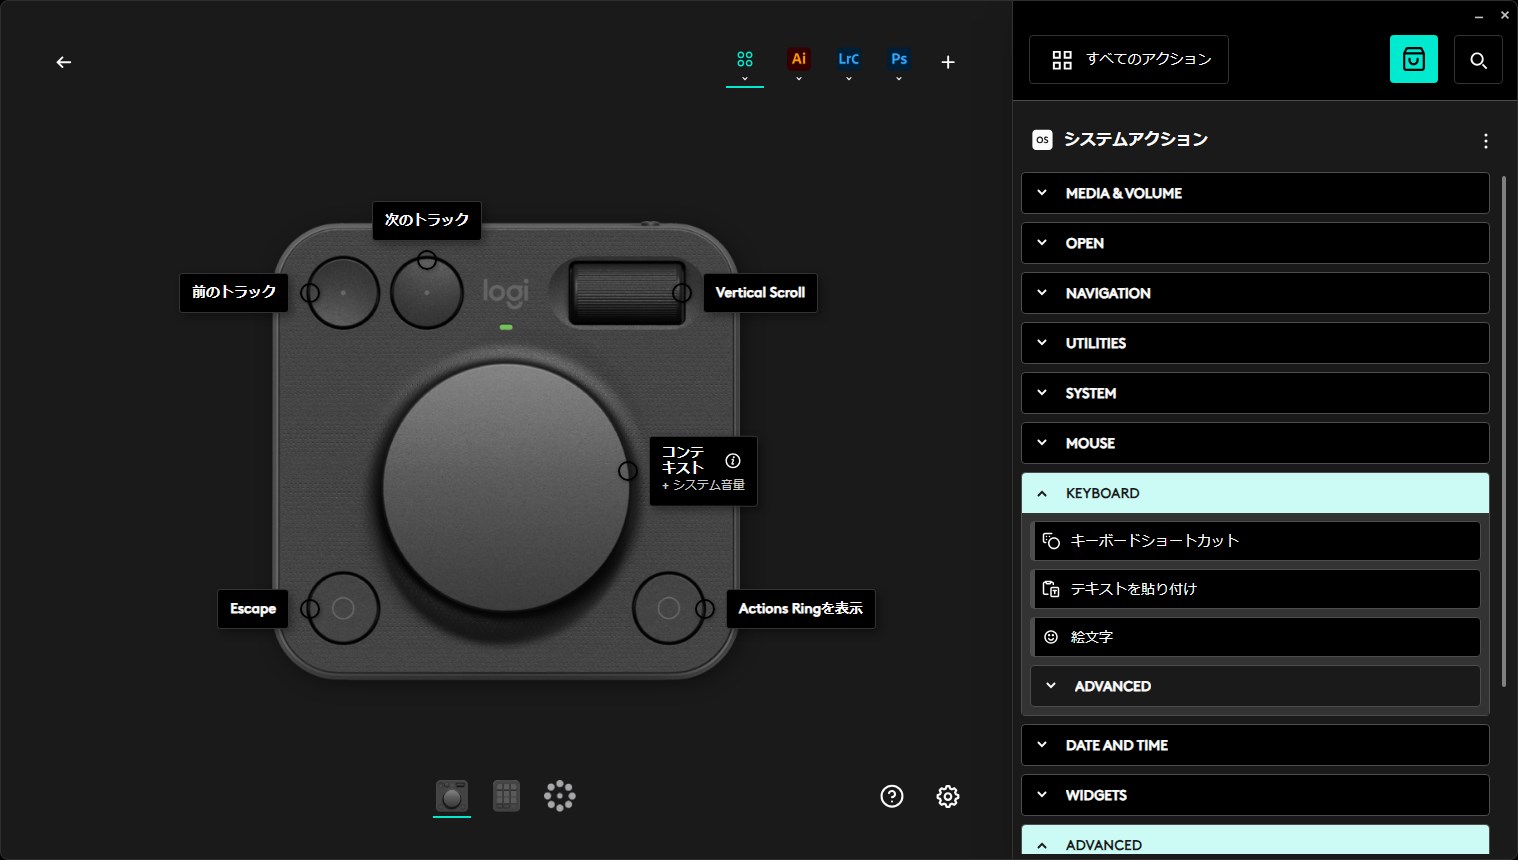
Task: Expand the MOUSE category
Action: tap(1255, 443)
